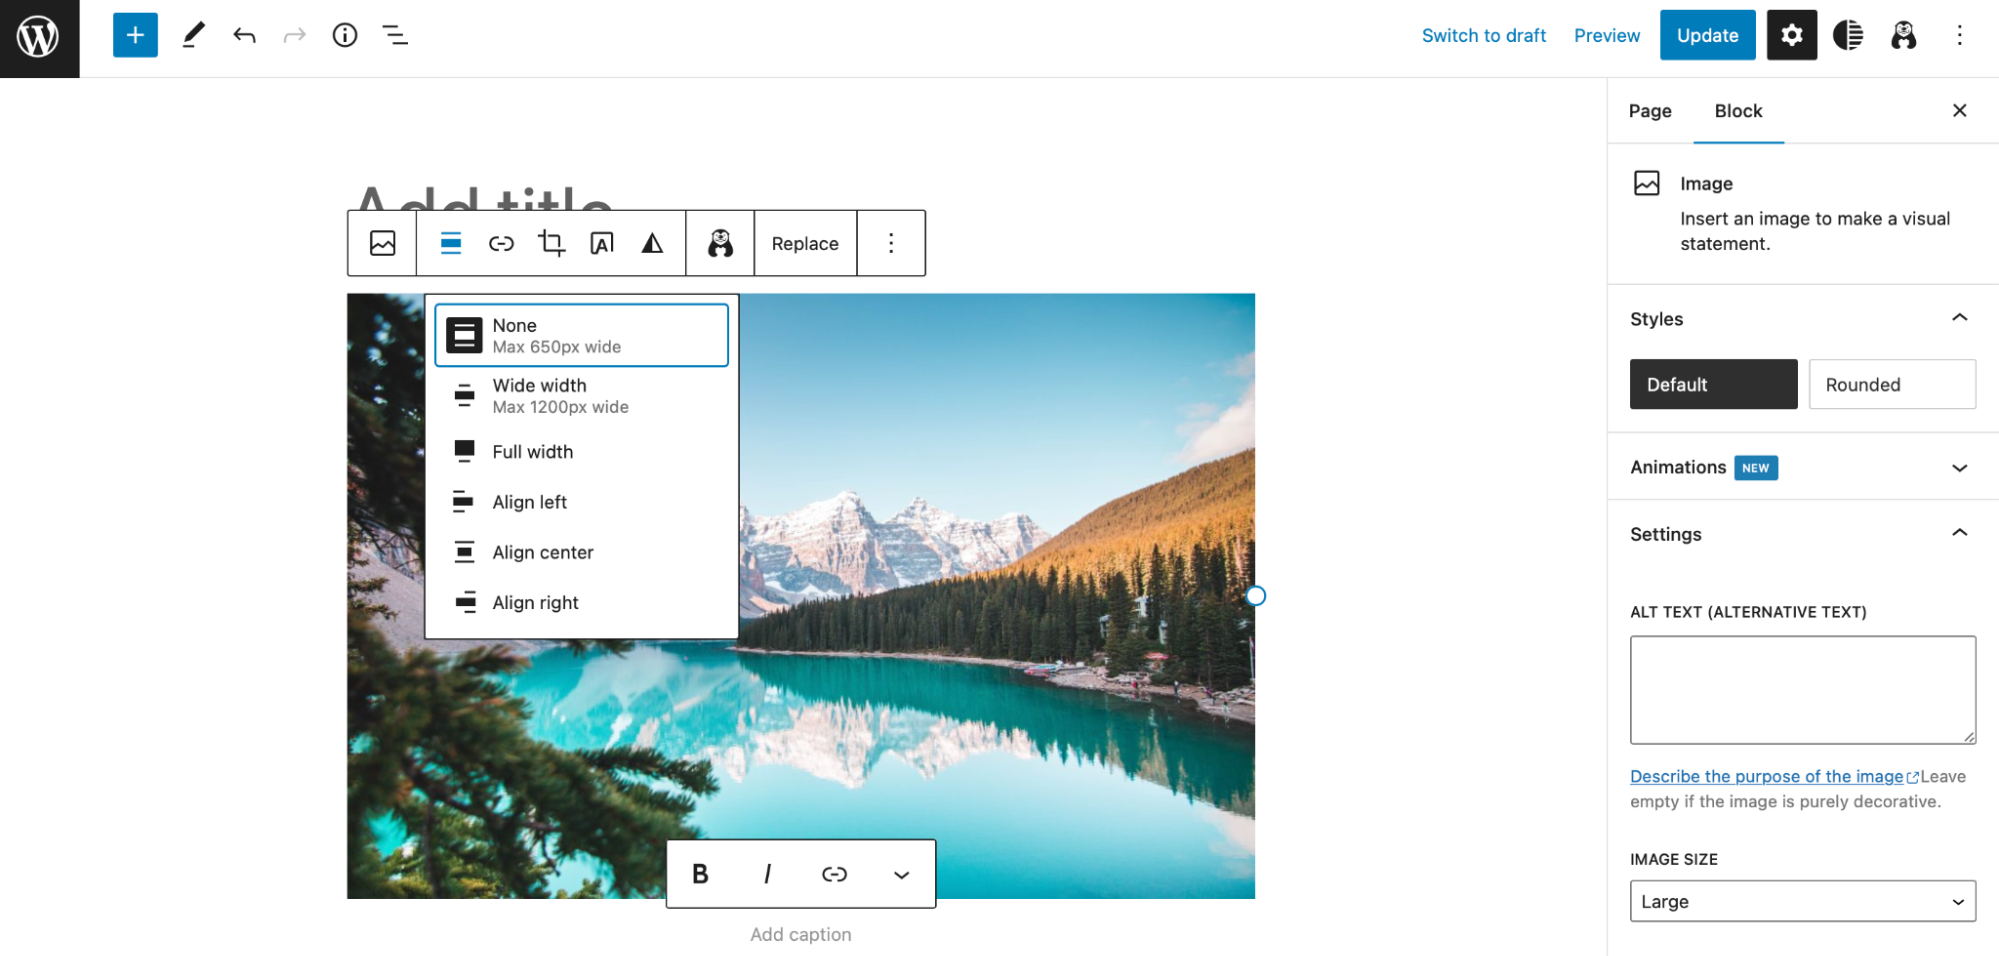The image size is (1999, 956).
Task: Choose Align left option
Action: tap(581, 502)
